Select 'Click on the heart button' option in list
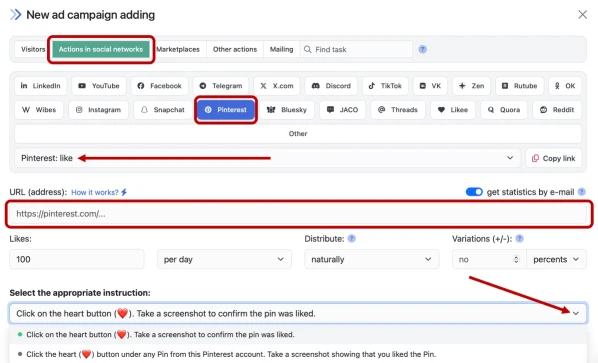This screenshot has height=363, width=598. (x=298, y=334)
